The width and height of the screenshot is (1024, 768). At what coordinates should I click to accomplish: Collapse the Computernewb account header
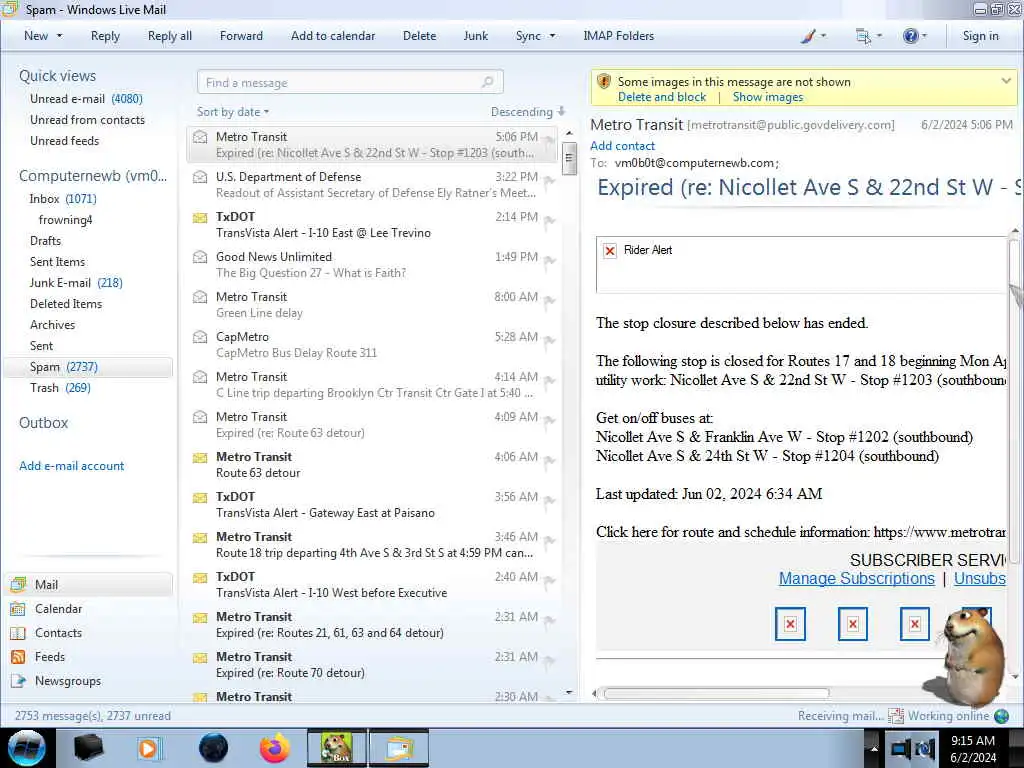pyautogui.click(x=93, y=176)
